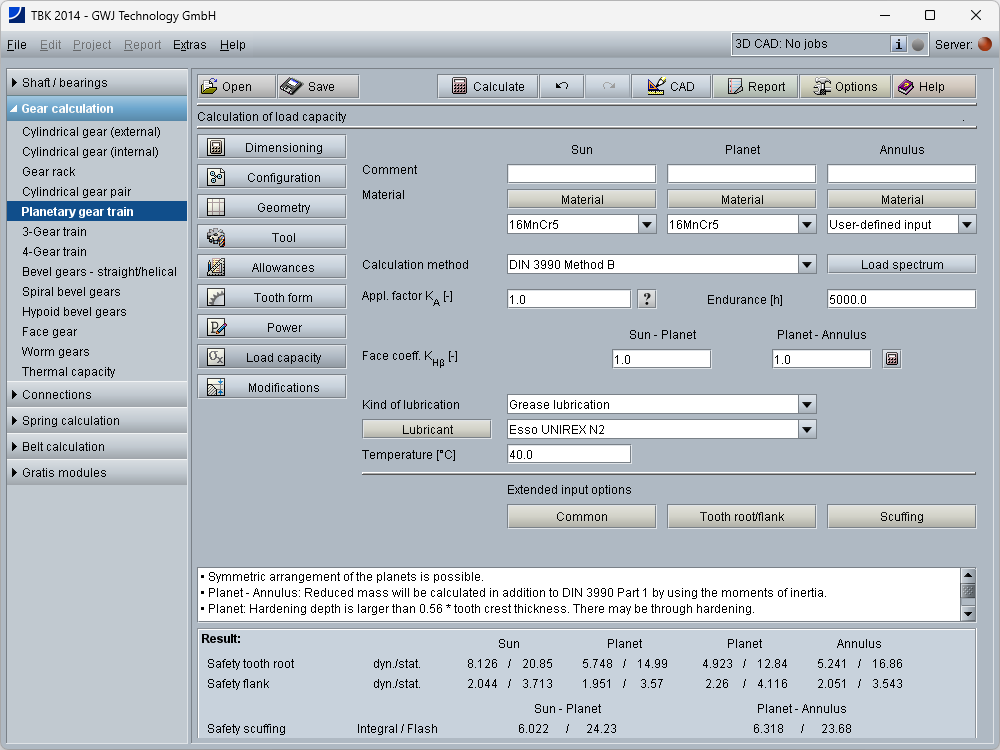
Task: Open the Kind of lubrication dropdown
Action: click(807, 405)
